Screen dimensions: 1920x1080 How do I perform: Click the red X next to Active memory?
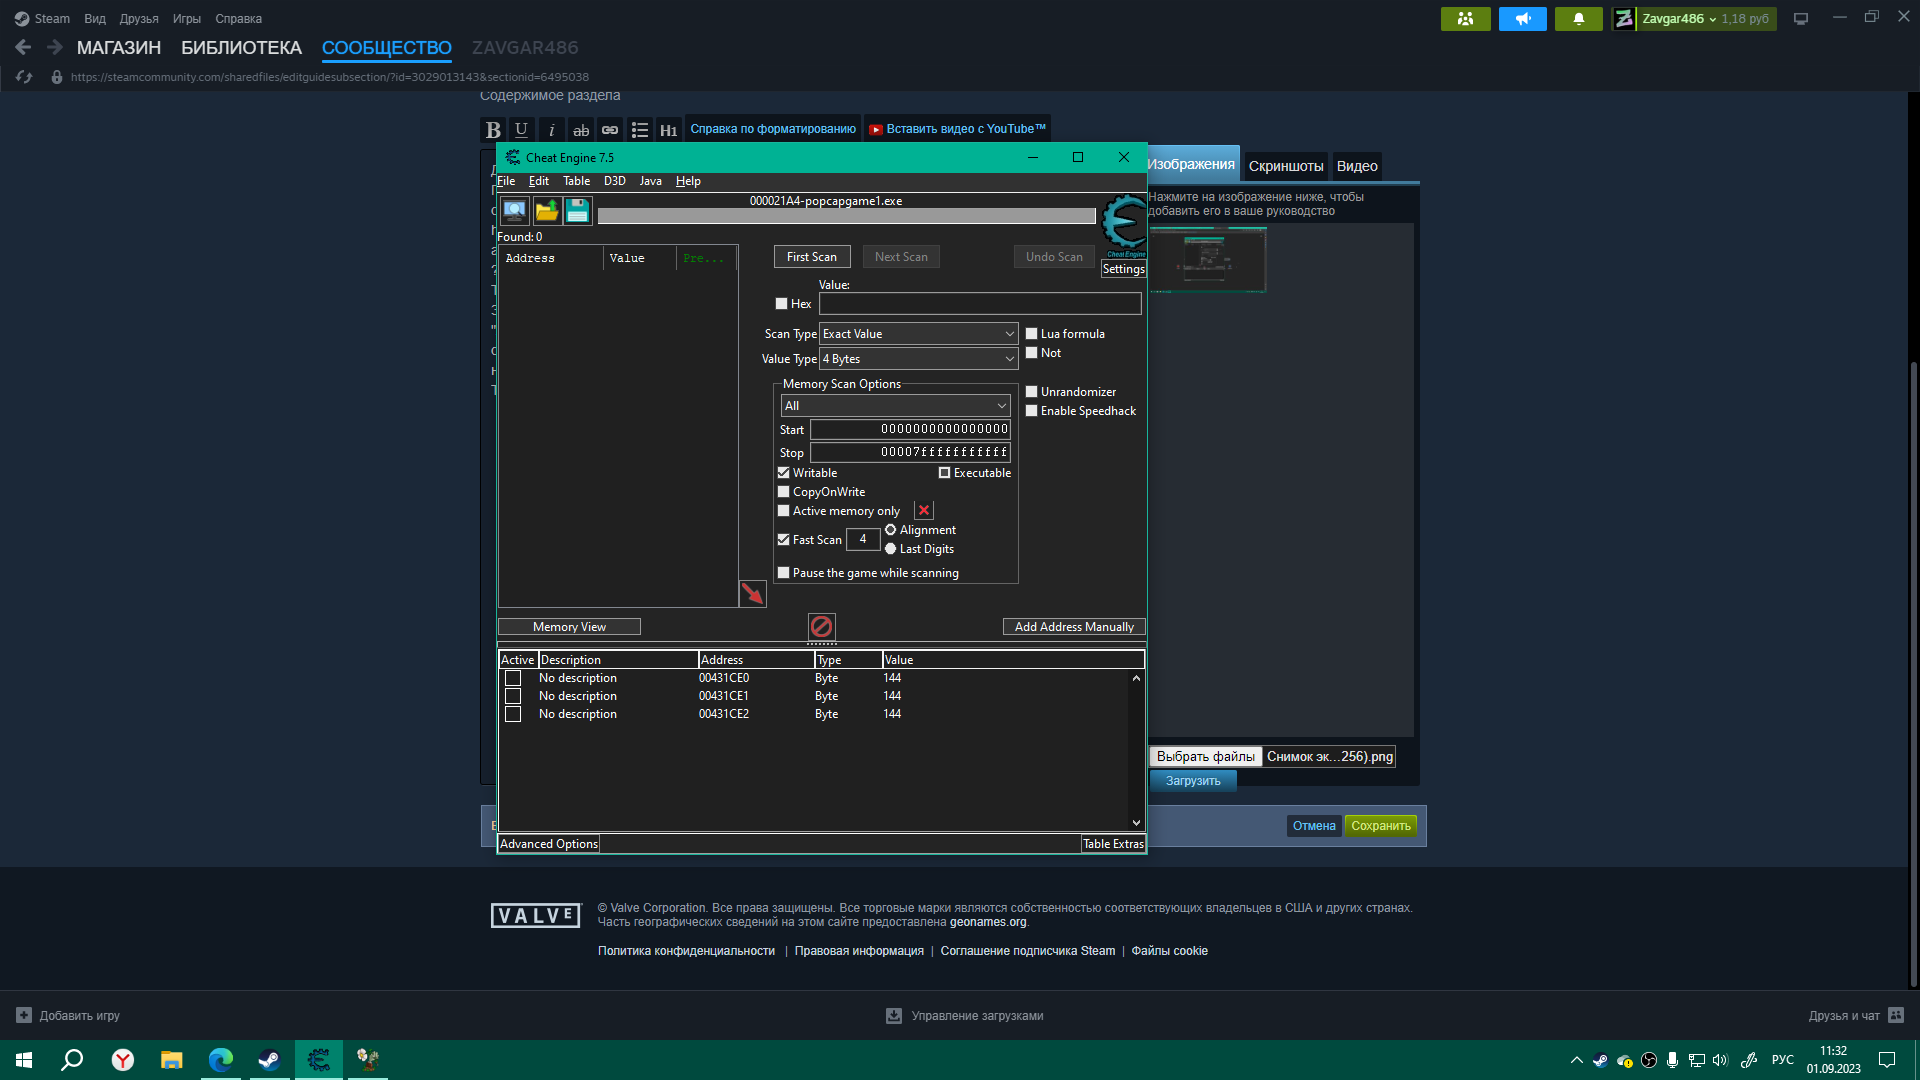[924, 511]
